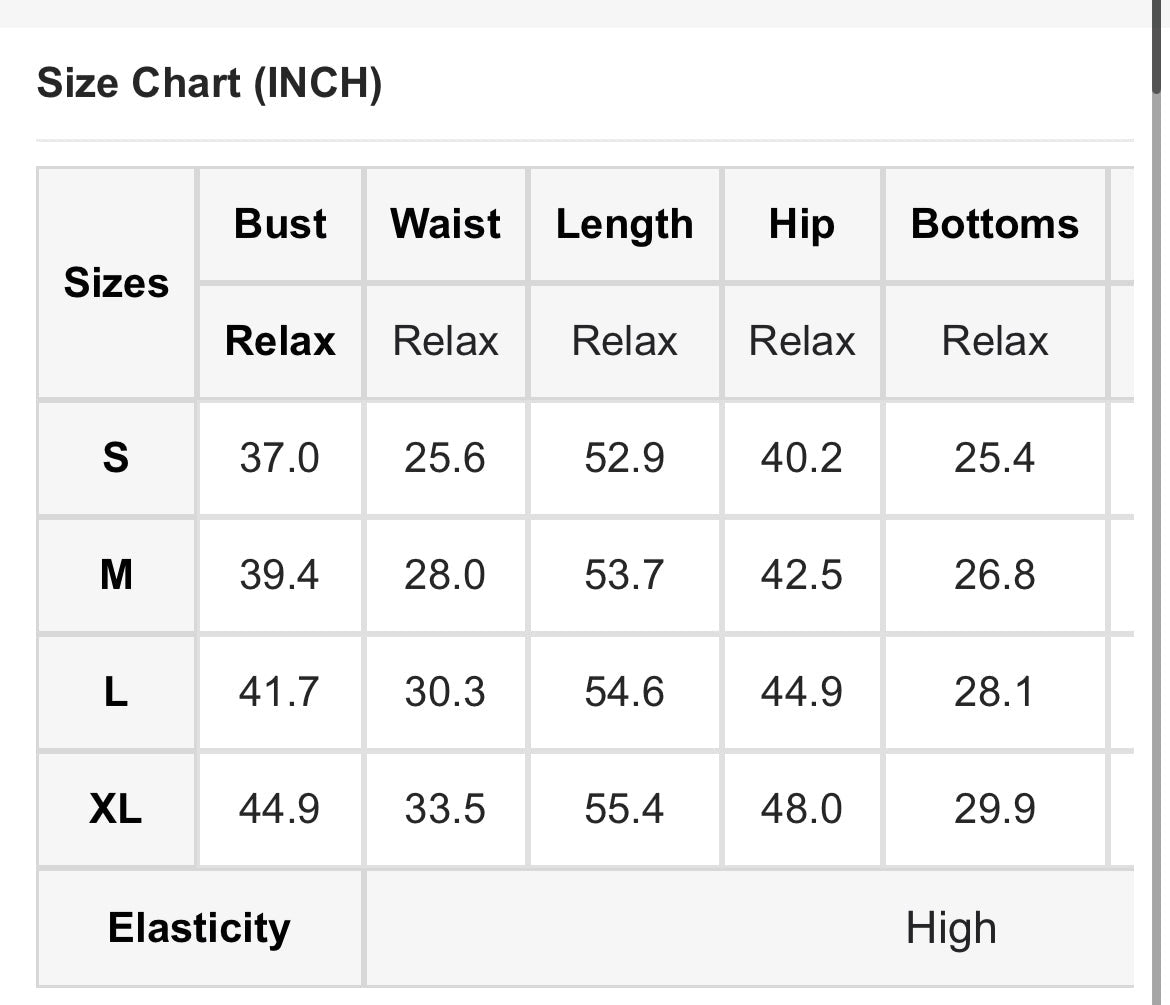
Task: Select the Bust column header
Action: (x=280, y=224)
